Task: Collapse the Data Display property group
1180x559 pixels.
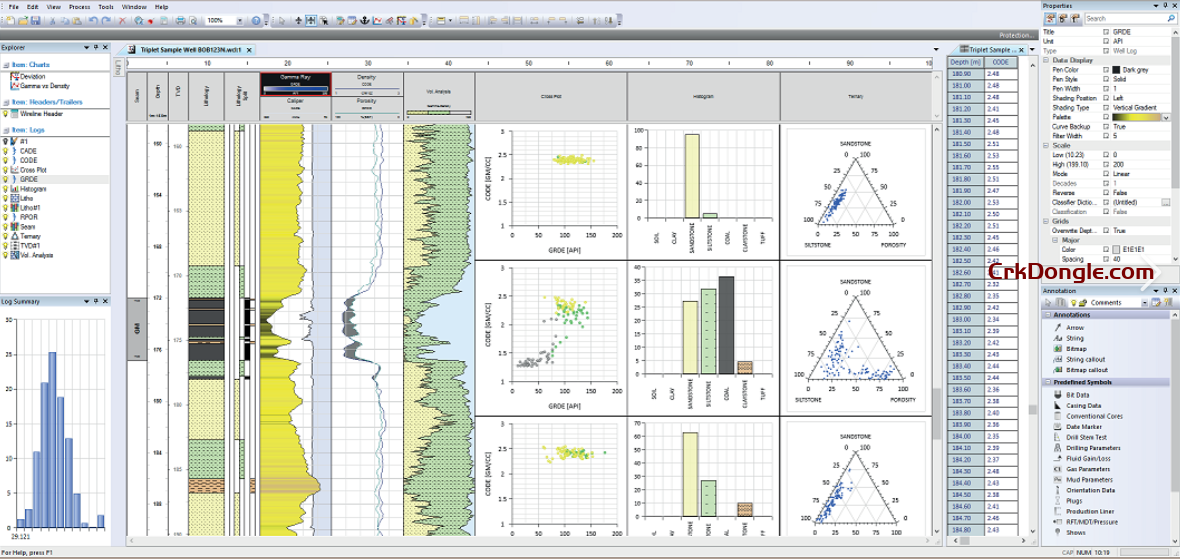Action: (x=1046, y=60)
